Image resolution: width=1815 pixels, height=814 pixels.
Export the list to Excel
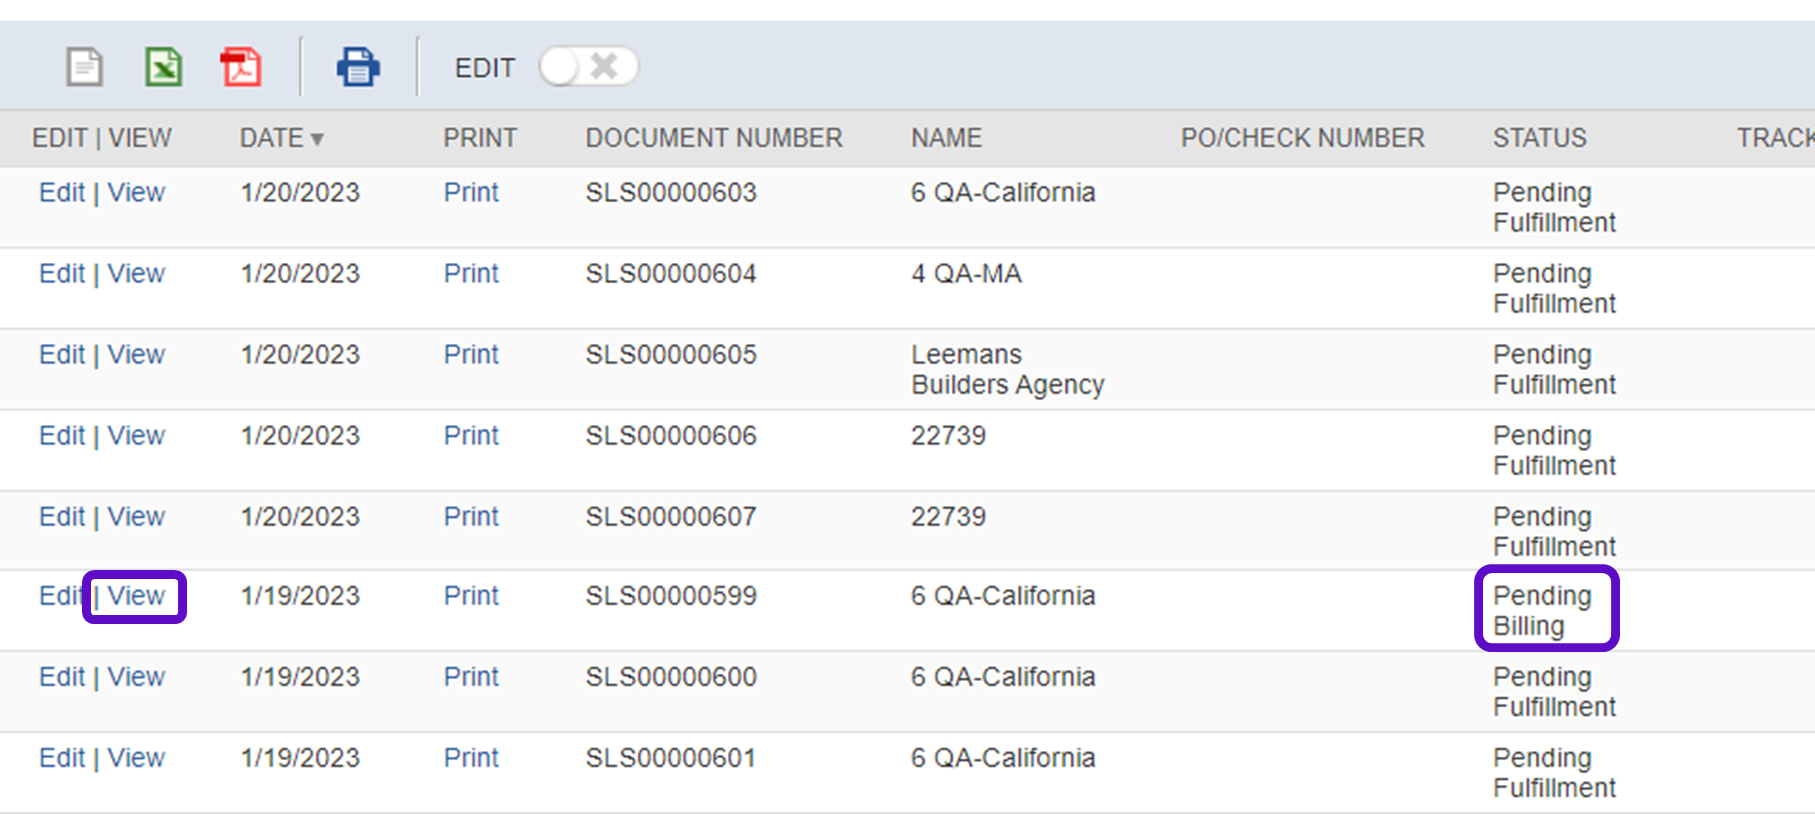click(163, 68)
